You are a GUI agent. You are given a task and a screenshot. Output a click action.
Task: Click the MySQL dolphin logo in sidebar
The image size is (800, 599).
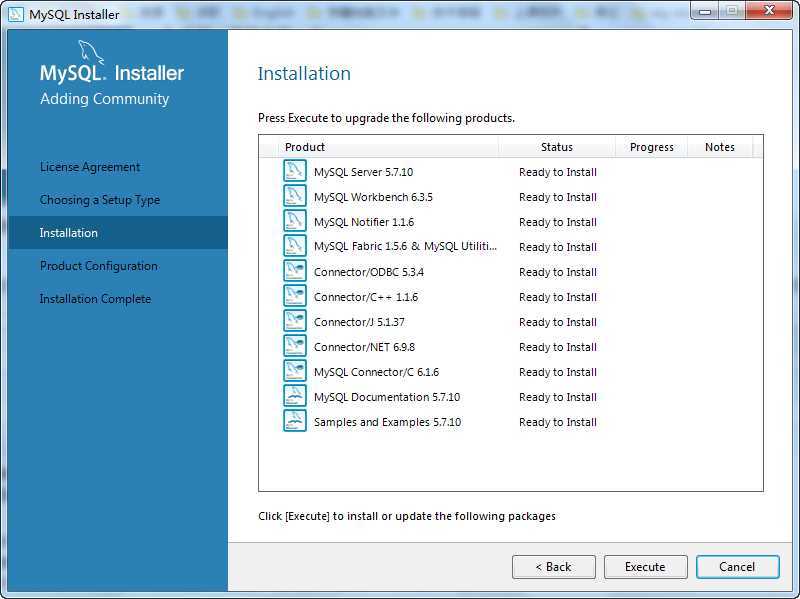pyautogui.click(x=91, y=53)
